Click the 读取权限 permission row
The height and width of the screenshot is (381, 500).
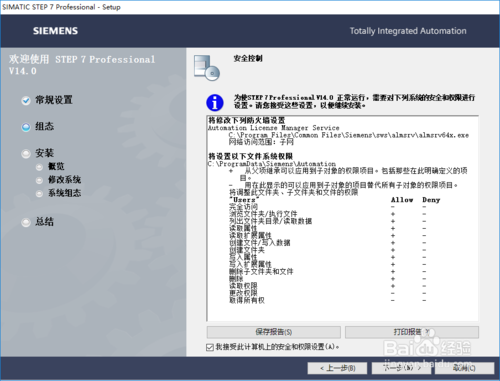[243, 286]
